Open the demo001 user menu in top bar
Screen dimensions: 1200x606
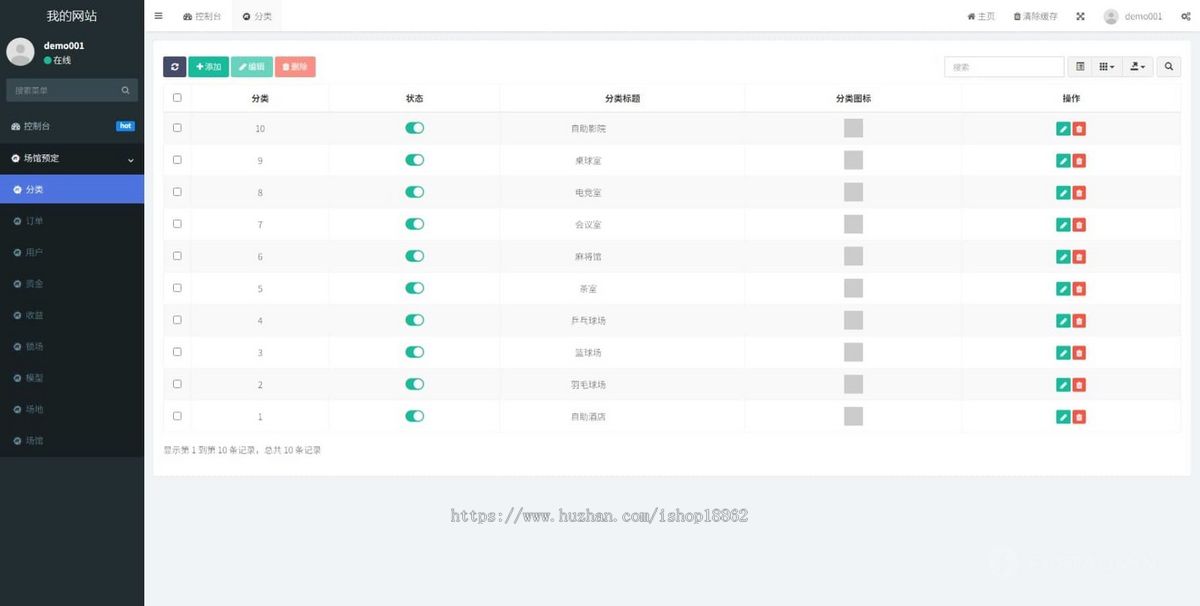click(1133, 16)
